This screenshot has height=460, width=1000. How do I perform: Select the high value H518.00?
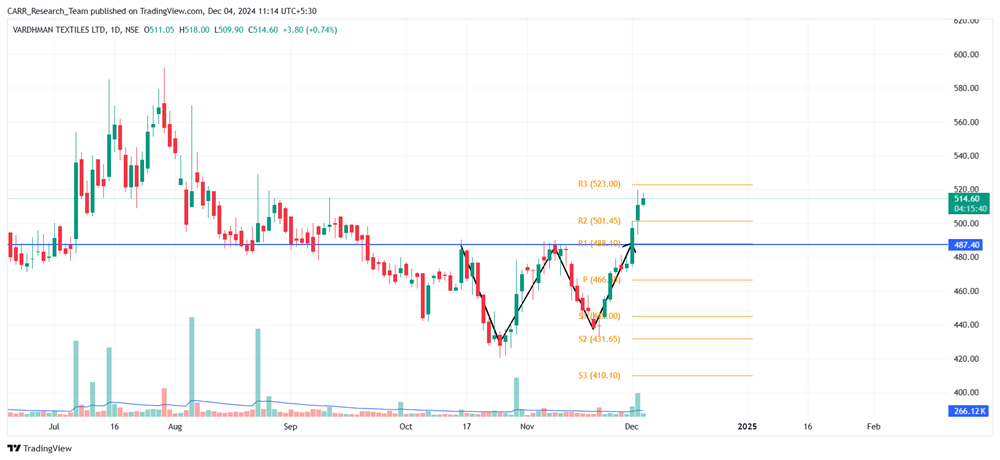196,30
